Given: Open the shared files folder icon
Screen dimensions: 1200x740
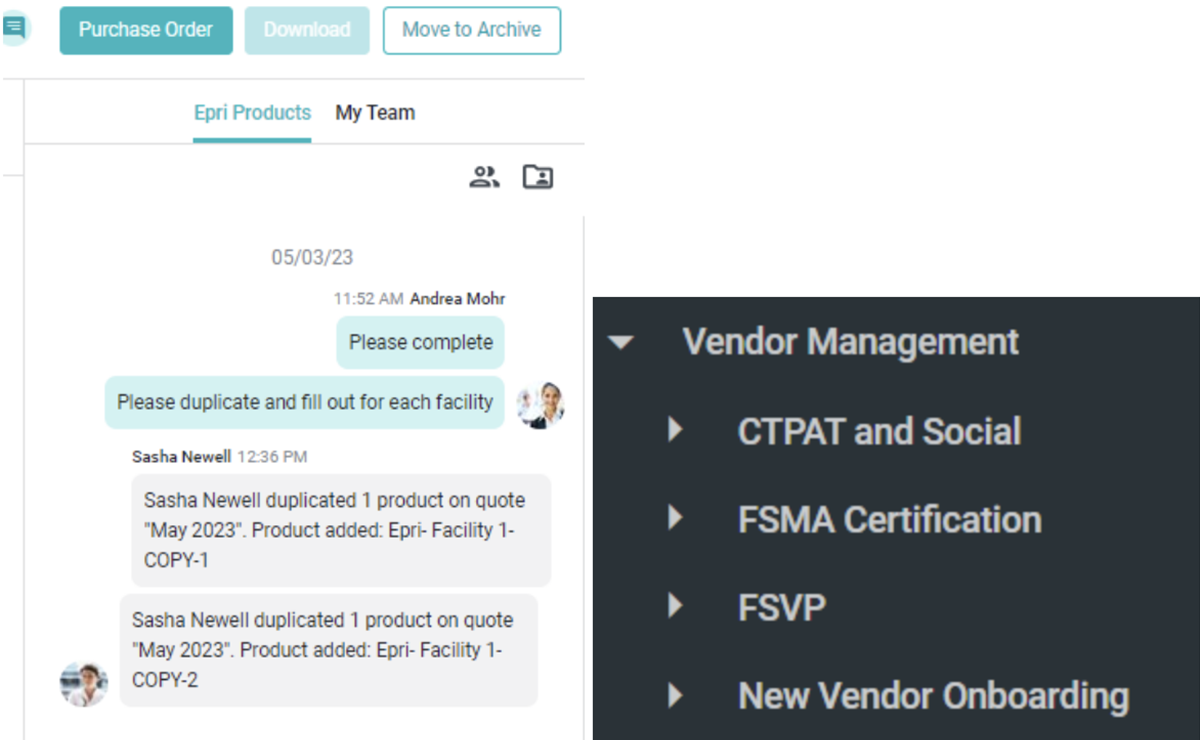Looking at the screenshot, I should 537,176.
